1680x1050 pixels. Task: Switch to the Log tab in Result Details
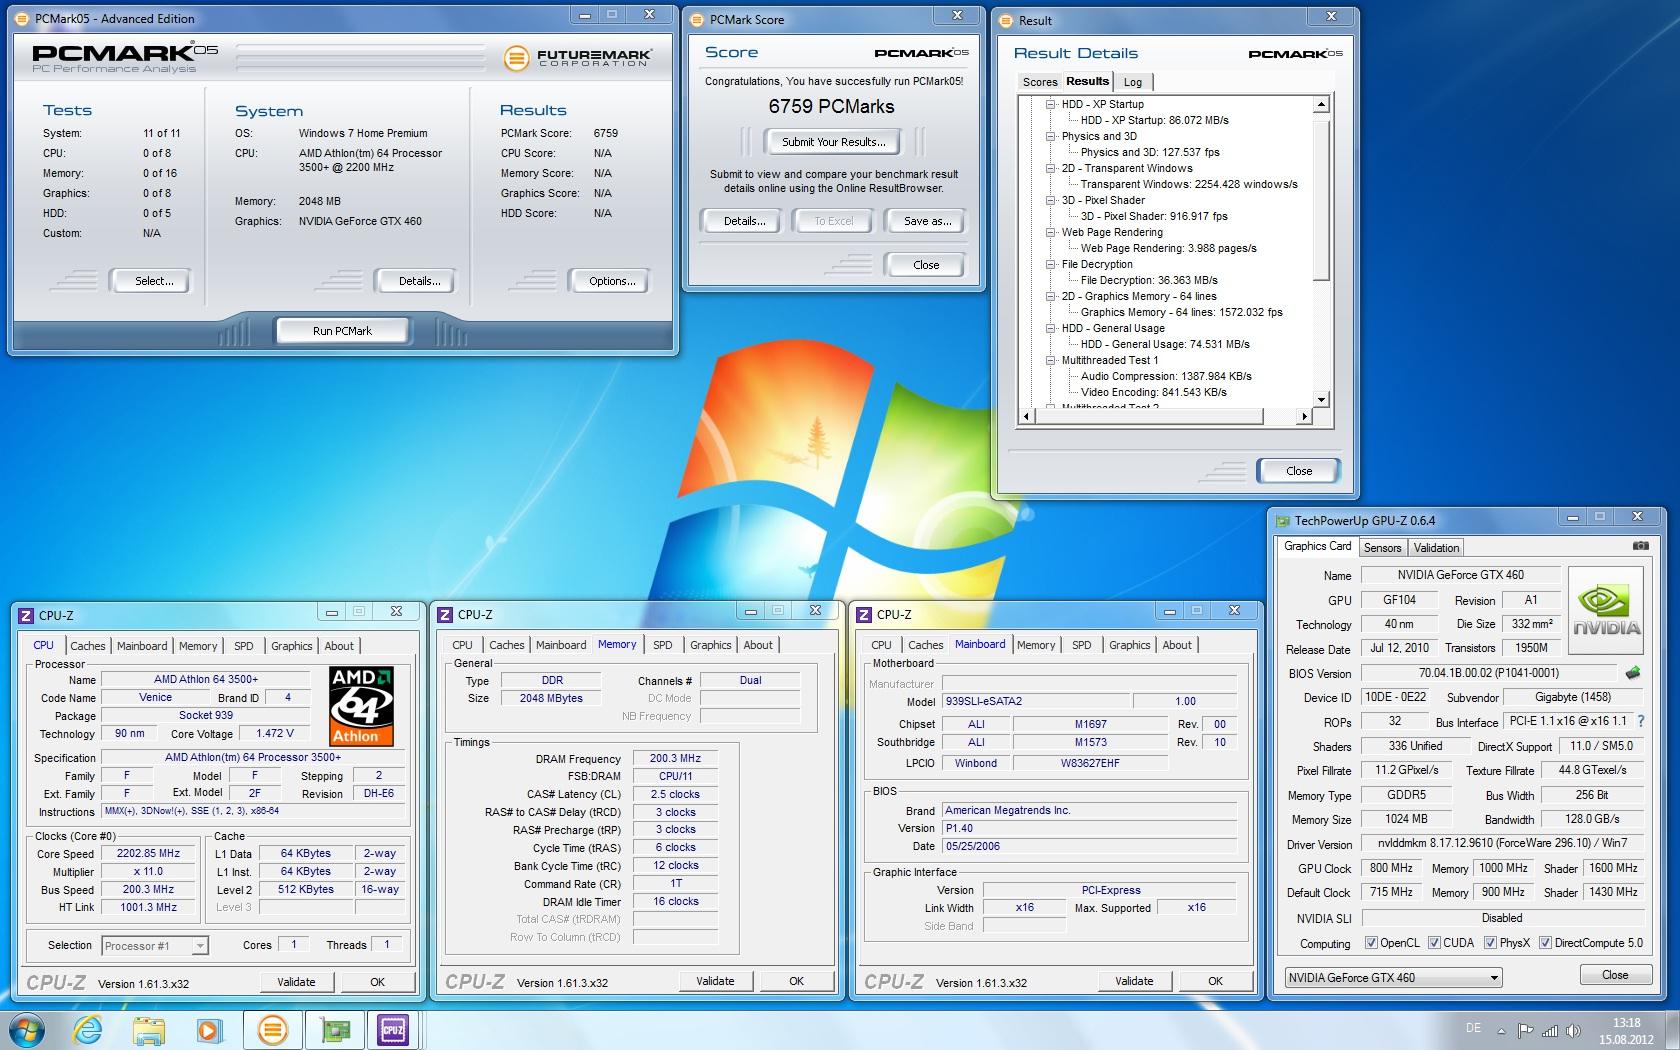(1132, 82)
